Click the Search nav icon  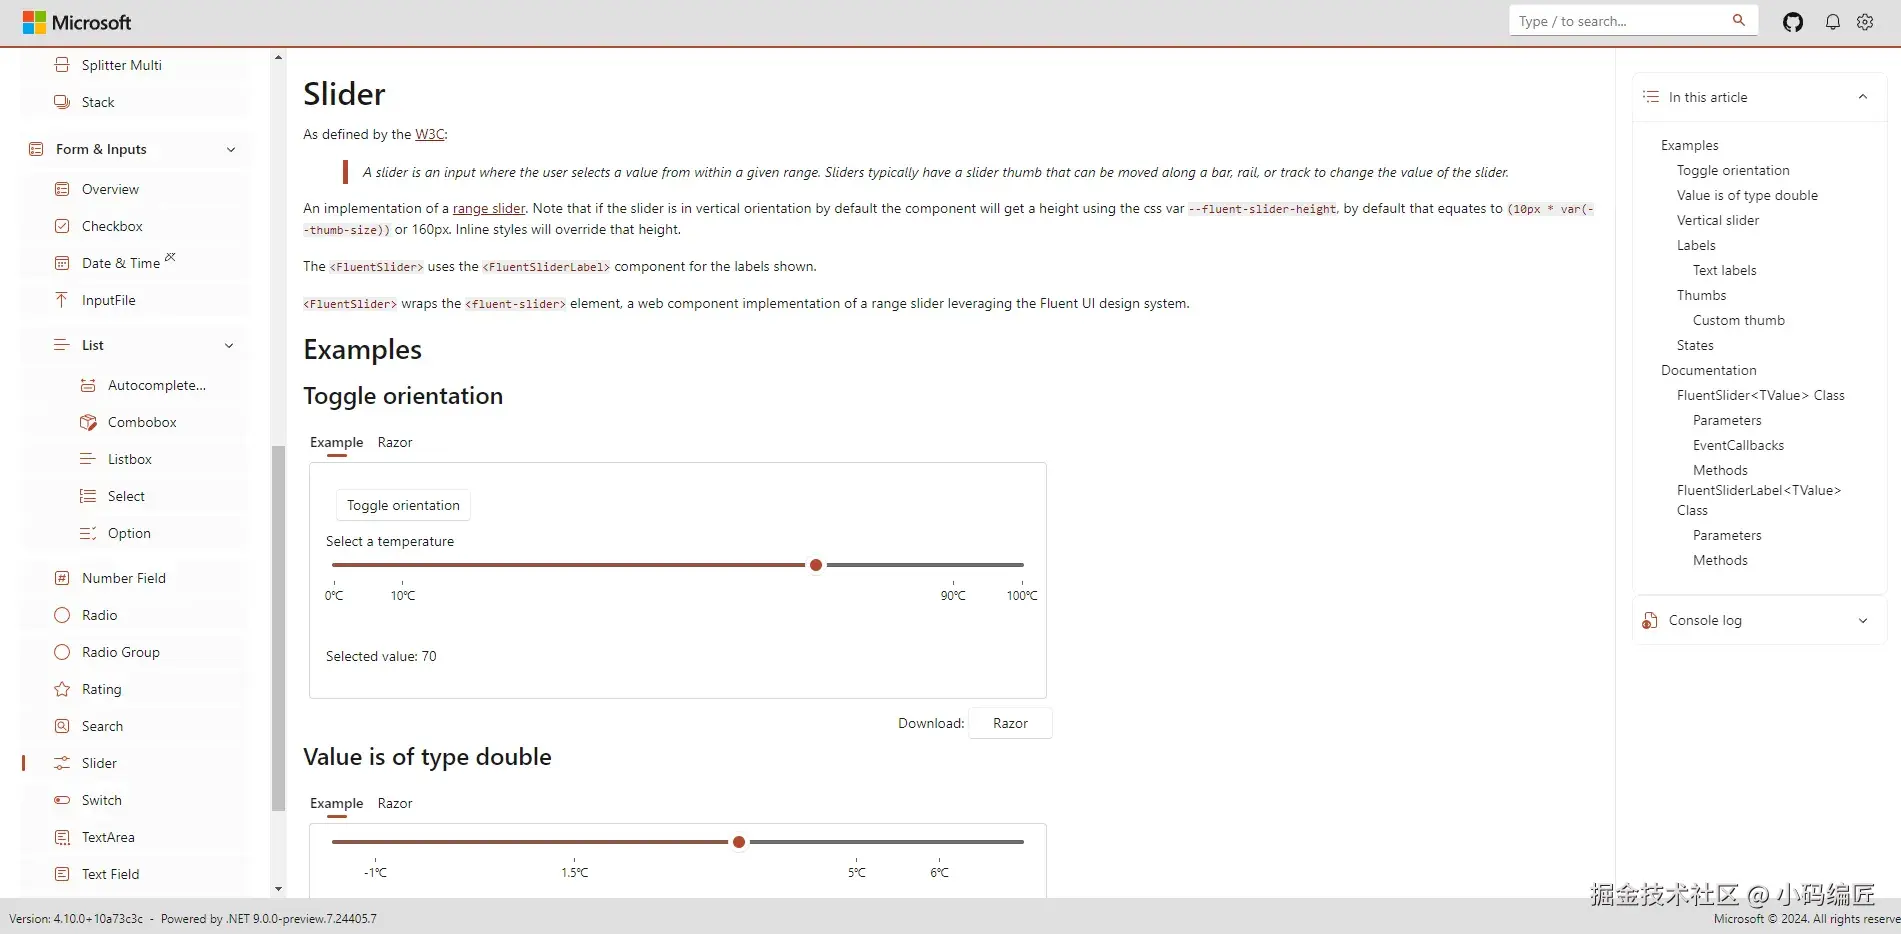pyautogui.click(x=62, y=726)
